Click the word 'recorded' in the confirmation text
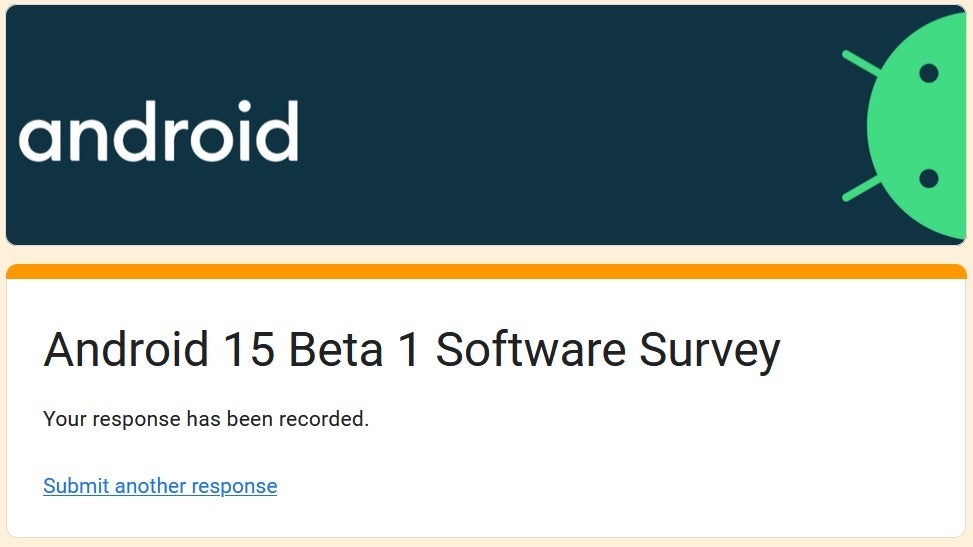The height and width of the screenshot is (547, 973). (324, 419)
